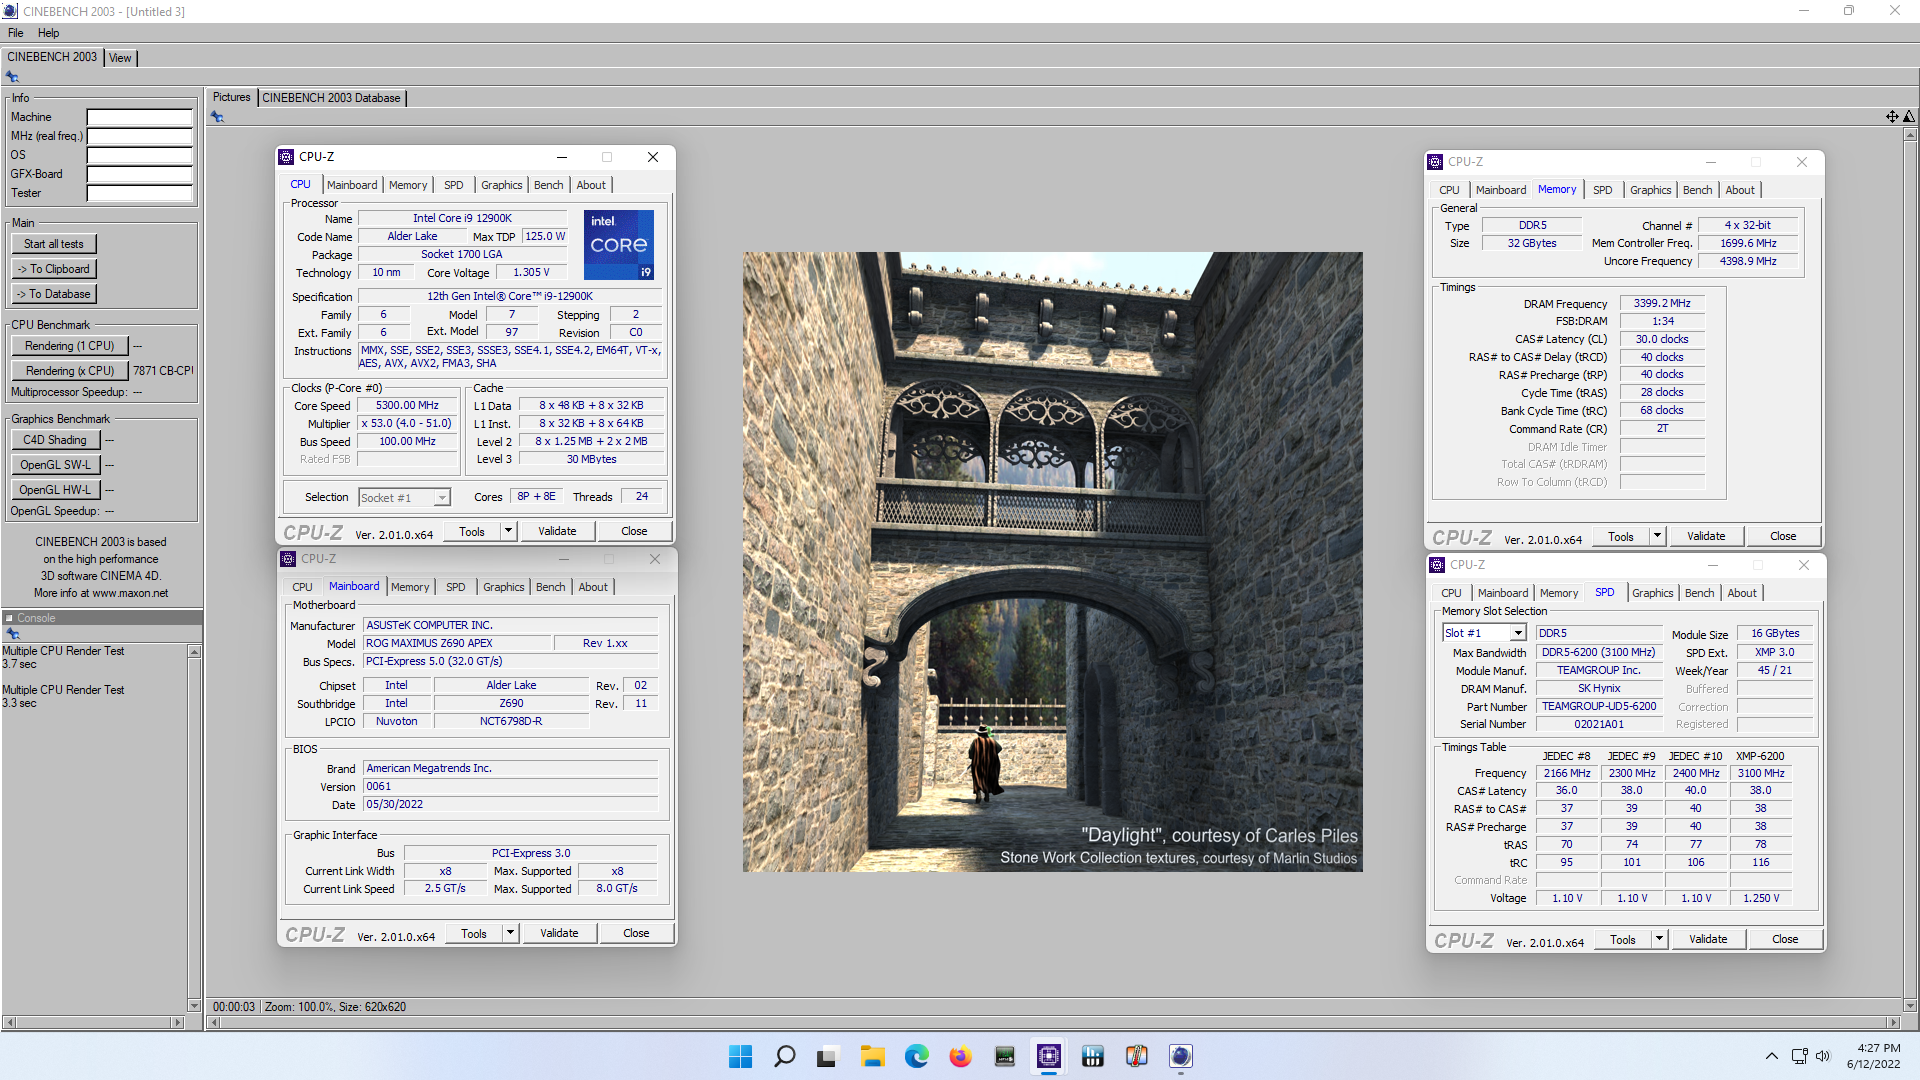The height and width of the screenshot is (1080, 1920).
Task: Click Validate in Memory CPU-Z window
Action: coord(1706,536)
